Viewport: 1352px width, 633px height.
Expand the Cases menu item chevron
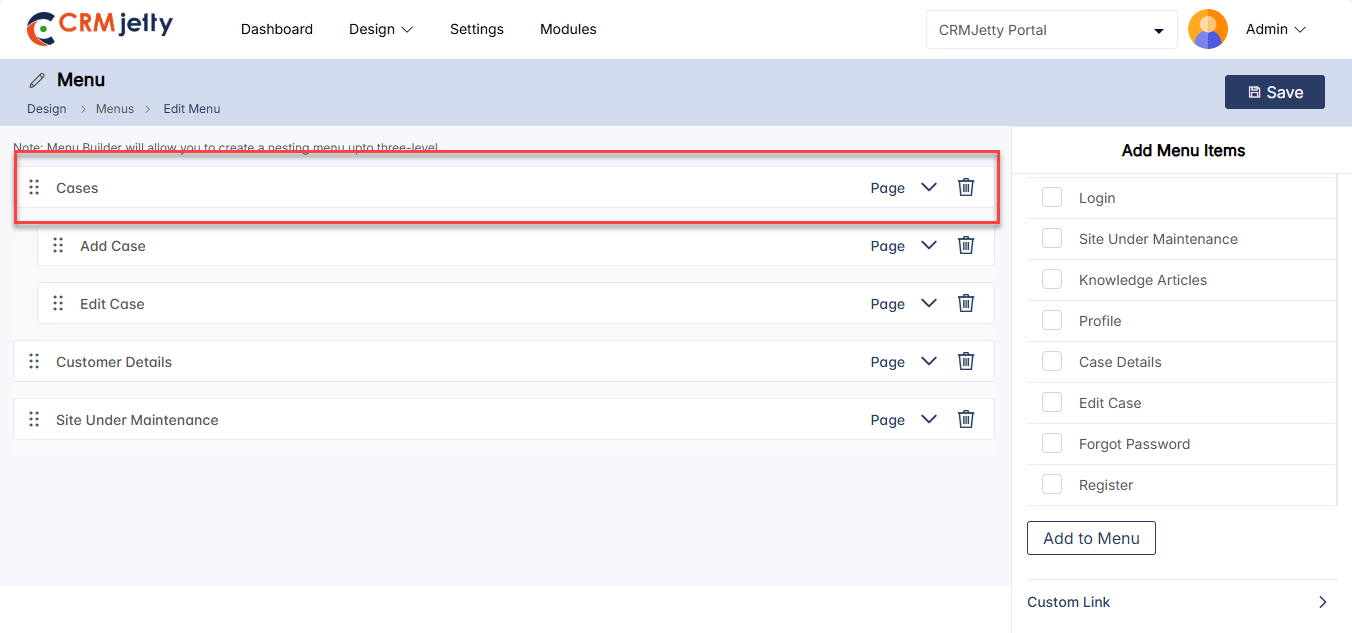tap(928, 187)
